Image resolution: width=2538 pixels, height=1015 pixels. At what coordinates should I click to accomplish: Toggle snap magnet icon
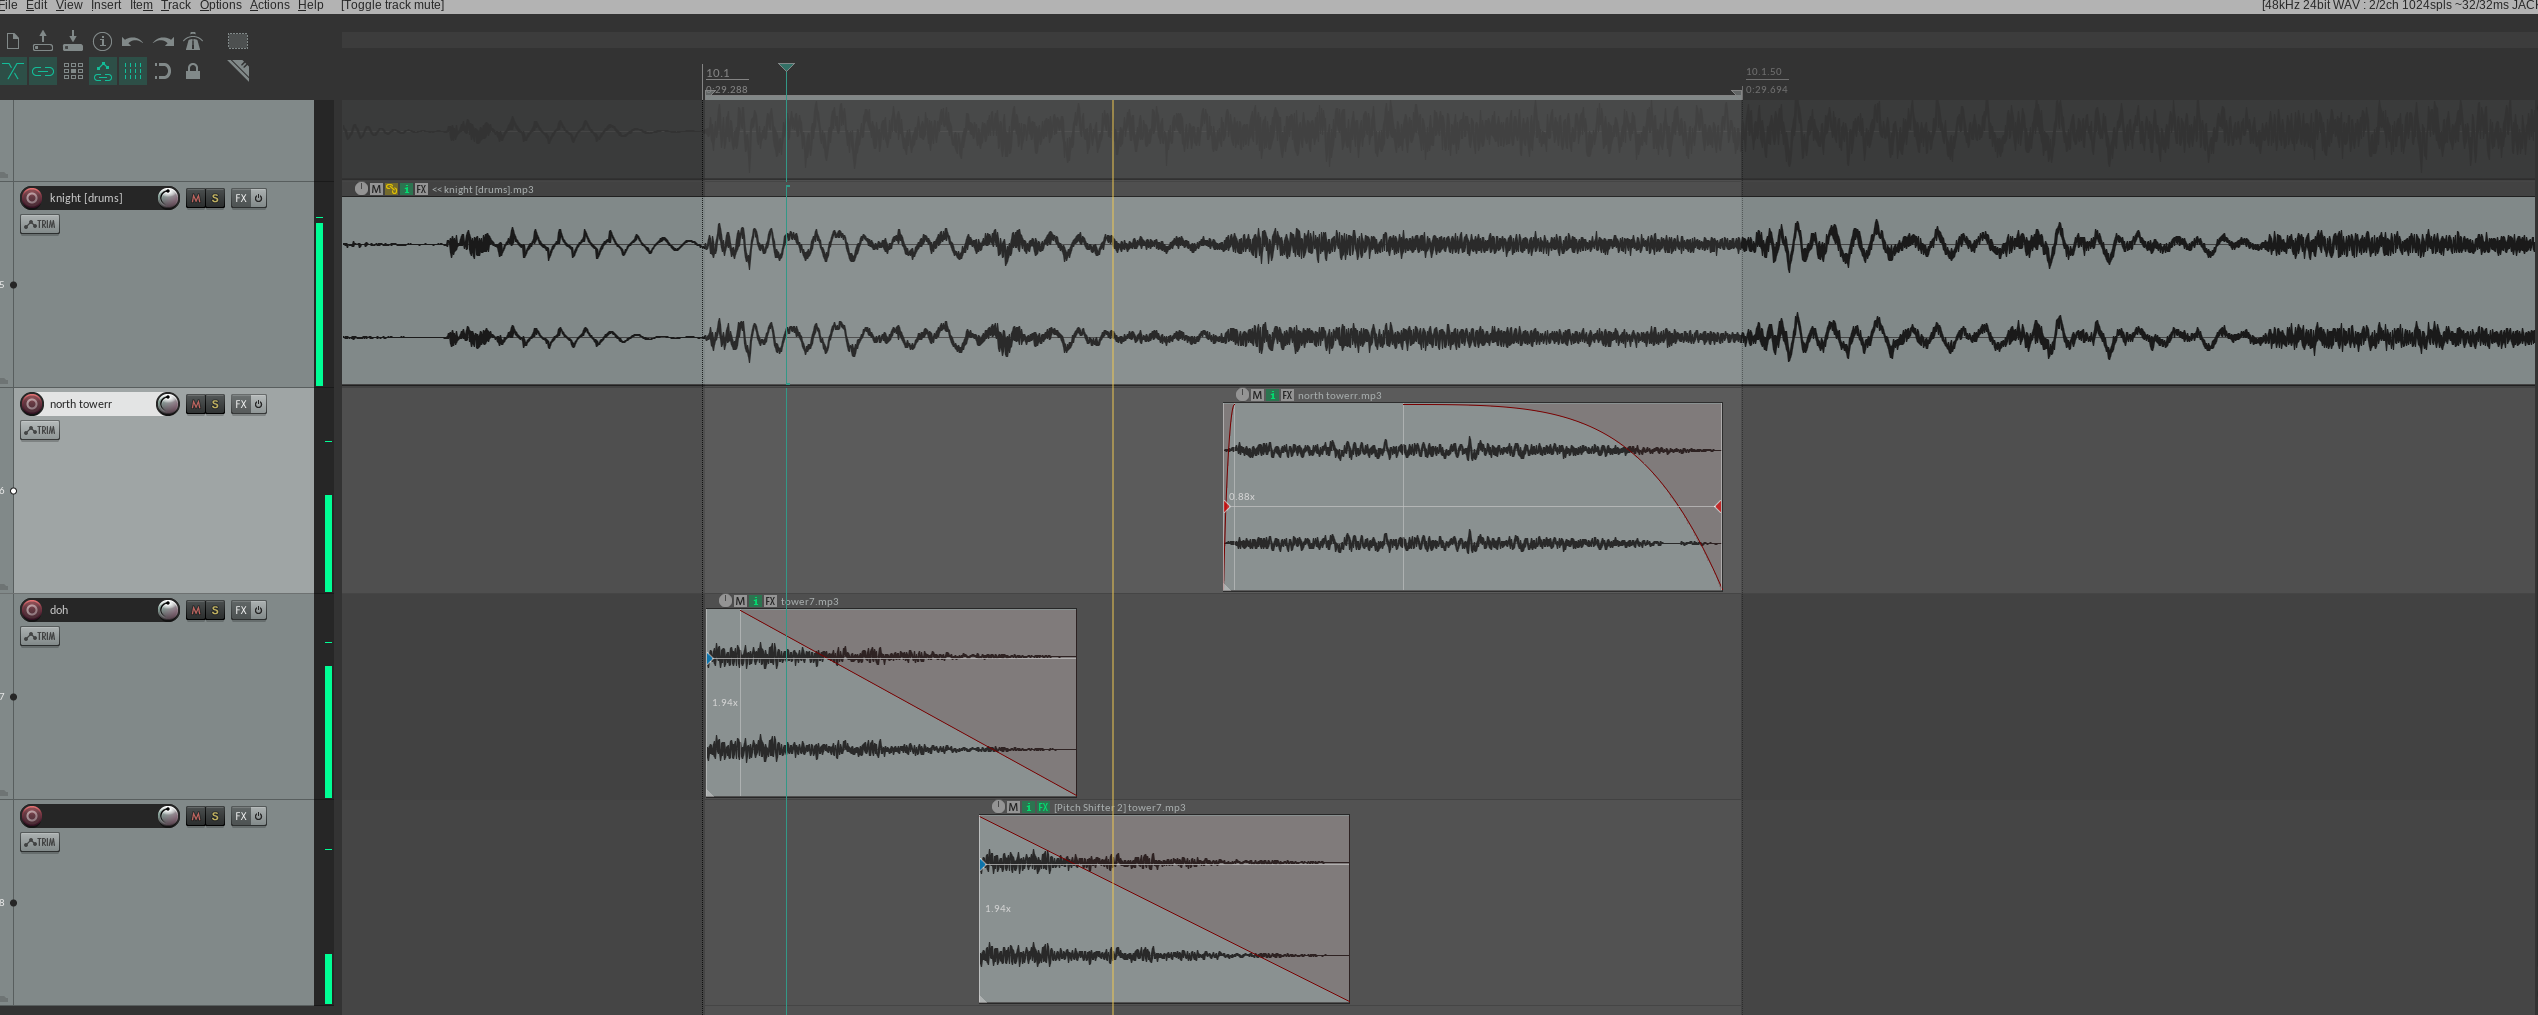click(163, 71)
